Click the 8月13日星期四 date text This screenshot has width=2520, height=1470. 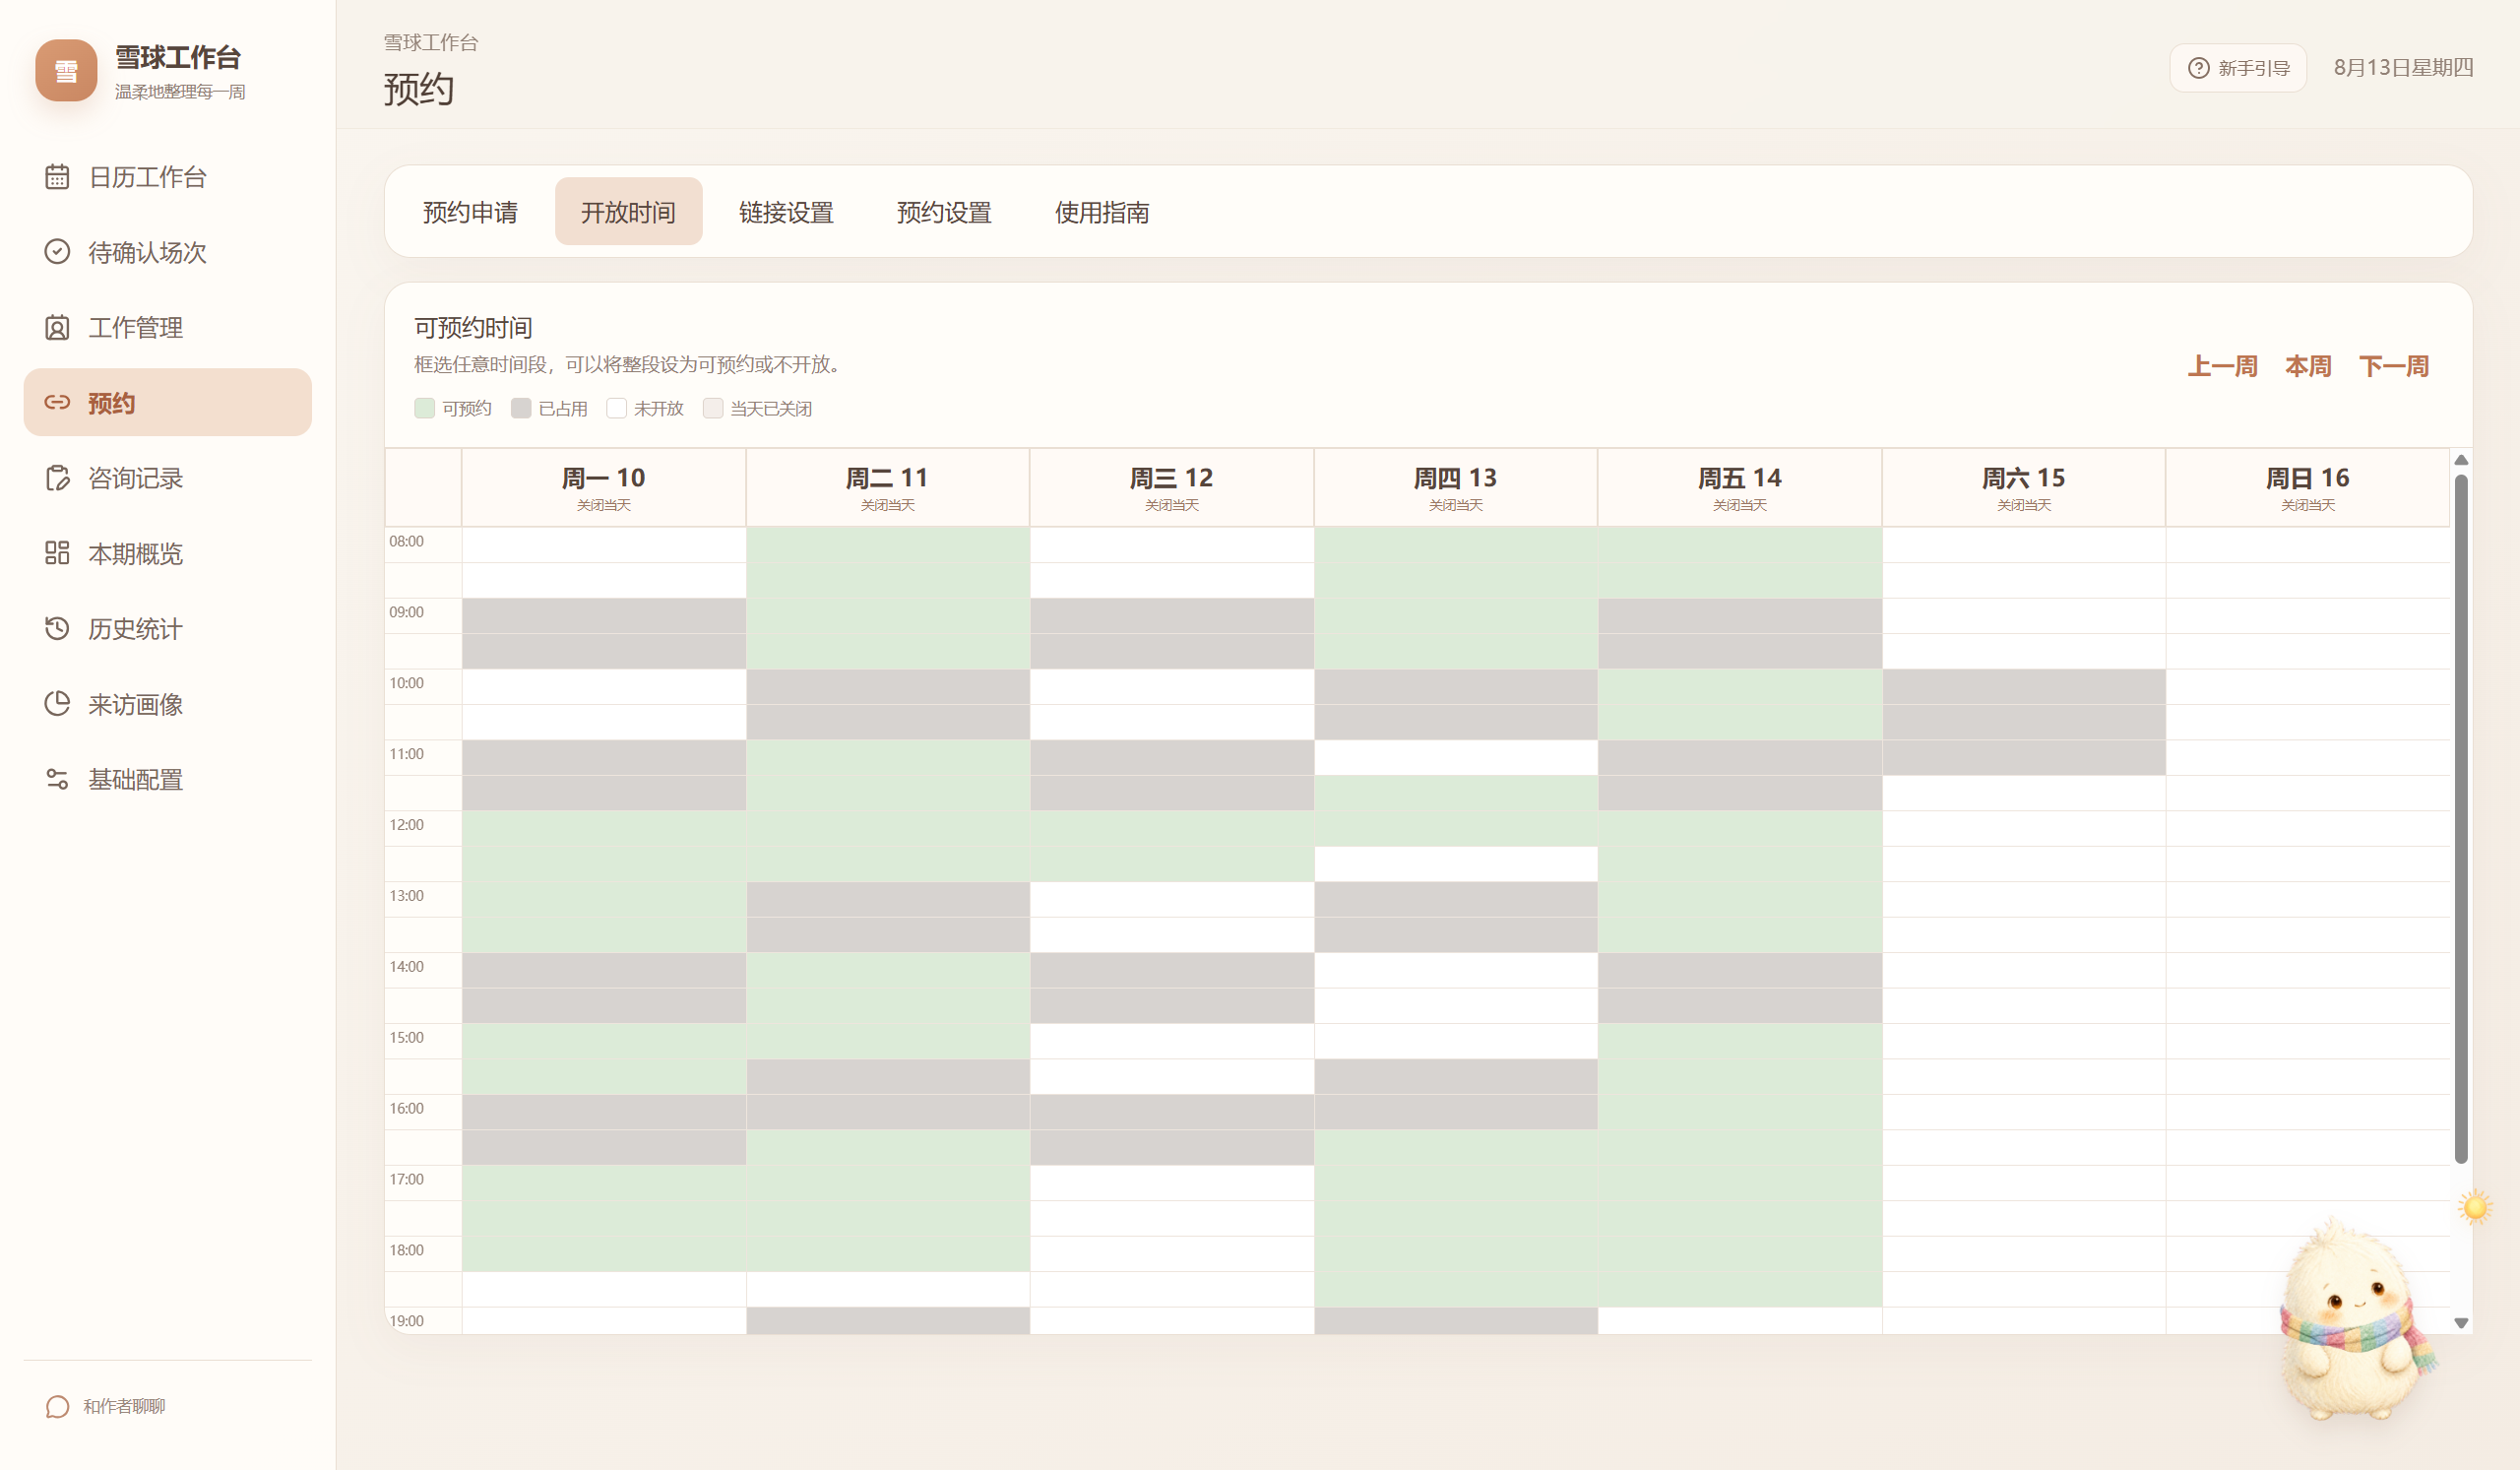[x=2403, y=68]
